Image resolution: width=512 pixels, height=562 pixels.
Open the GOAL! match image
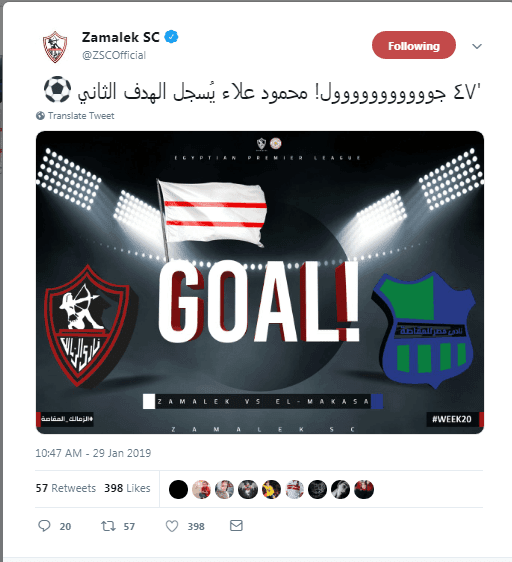[x=260, y=282]
